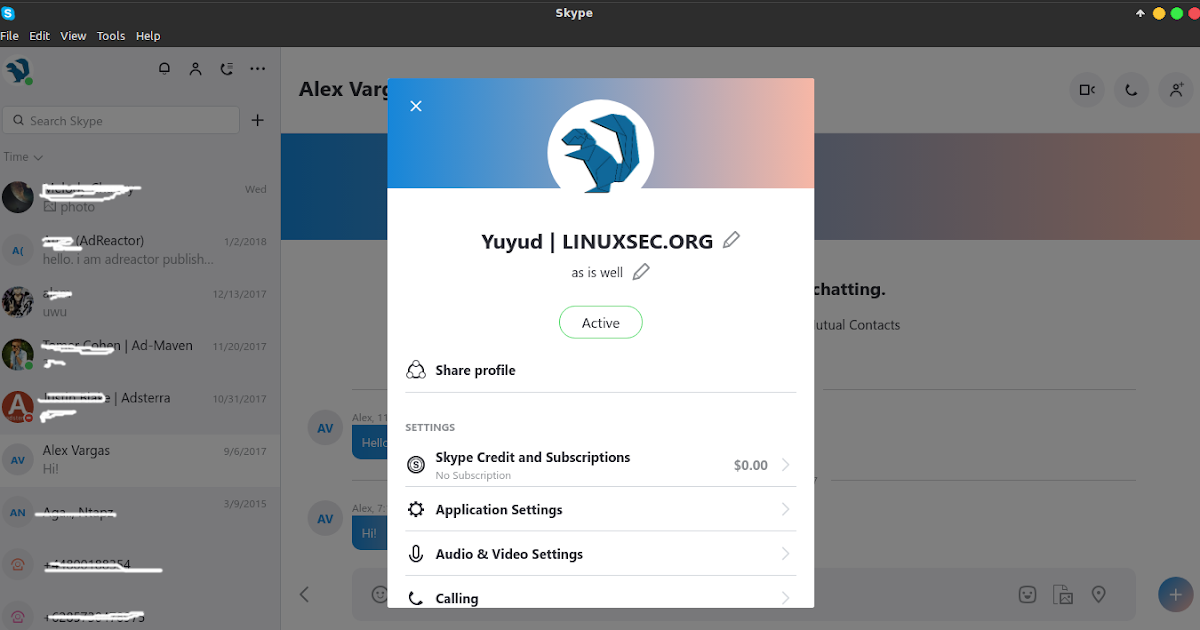This screenshot has width=1200, height=630.
Task: Click the up-arrow icon in the title bar
Action: (x=1140, y=13)
